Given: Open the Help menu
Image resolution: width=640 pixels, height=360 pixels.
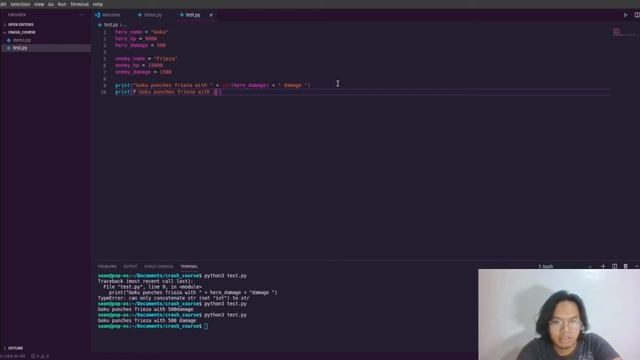Looking at the screenshot, I should click(x=98, y=4).
